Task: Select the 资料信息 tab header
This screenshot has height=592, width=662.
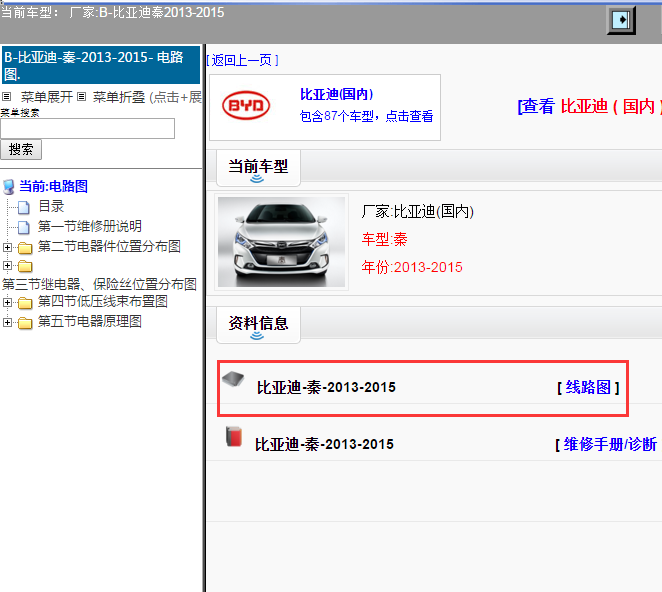Action: 258,325
